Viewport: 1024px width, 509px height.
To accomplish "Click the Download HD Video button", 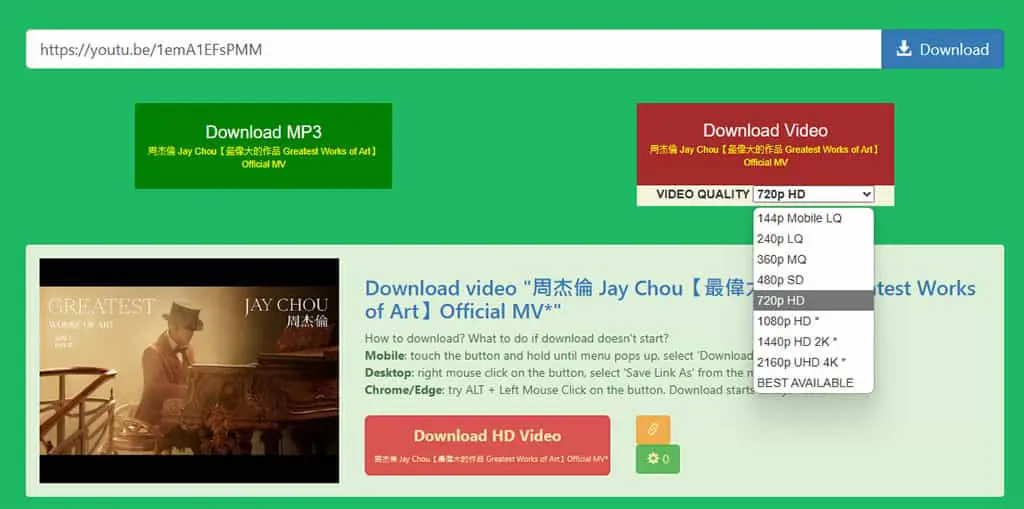I will pyautogui.click(x=488, y=445).
